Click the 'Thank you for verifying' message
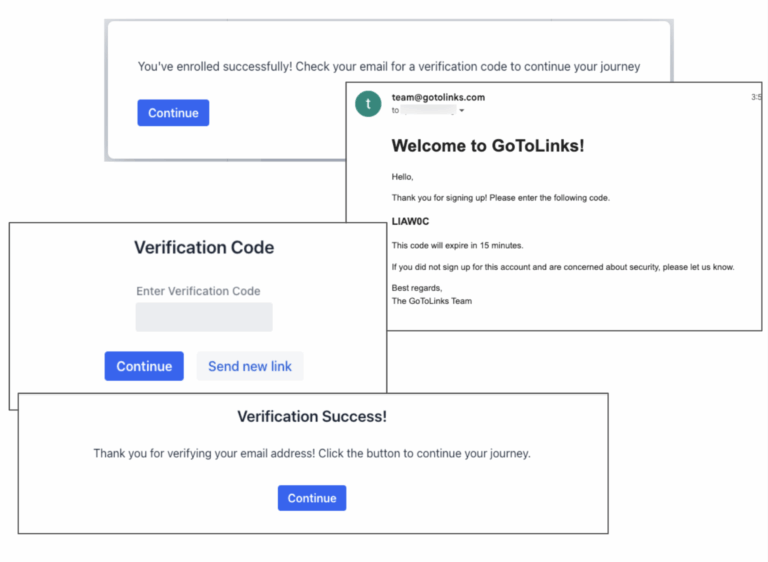This screenshot has height=562, width=768. point(312,453)
